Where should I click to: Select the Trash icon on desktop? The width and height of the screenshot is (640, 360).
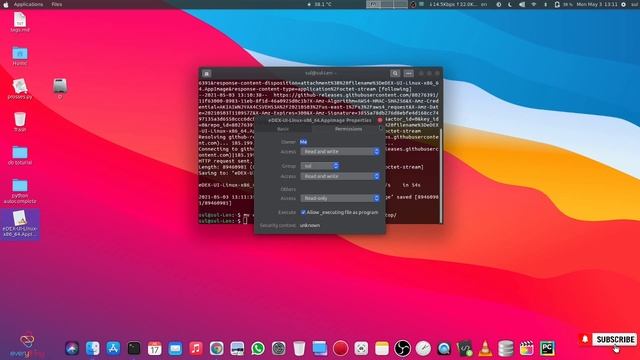point(20,122)
